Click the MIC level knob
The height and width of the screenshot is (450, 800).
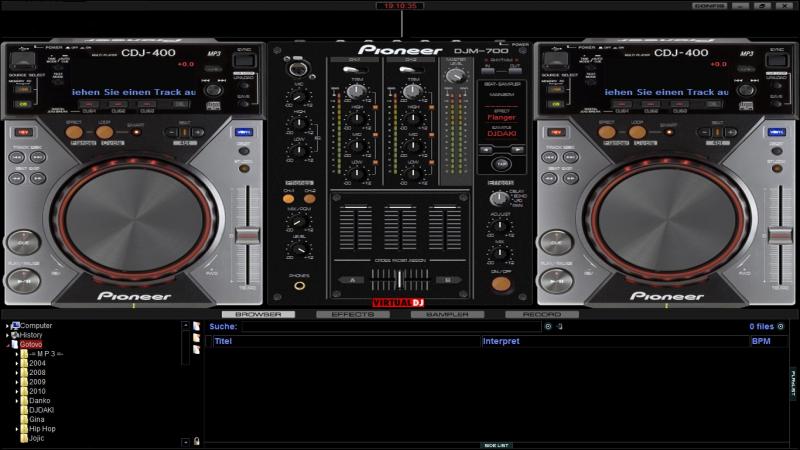(298, 96)
